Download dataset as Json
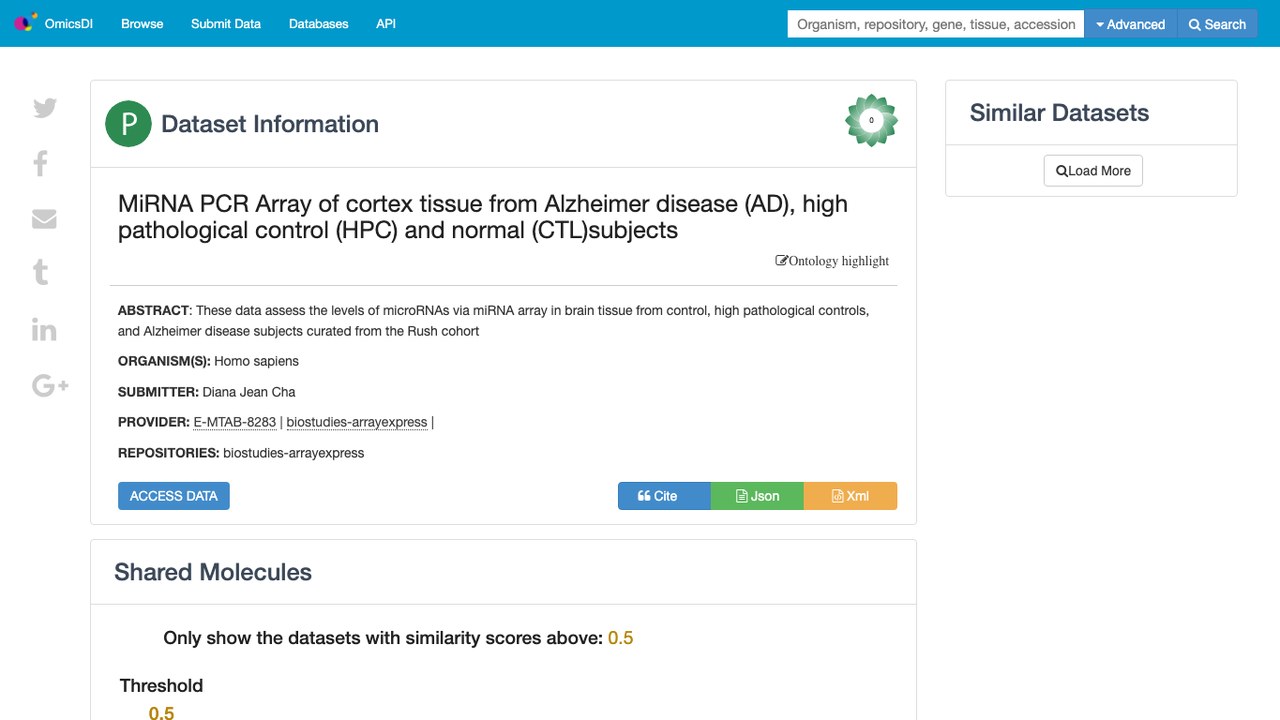Screen dimensions: 1280x720 (757, 496)
